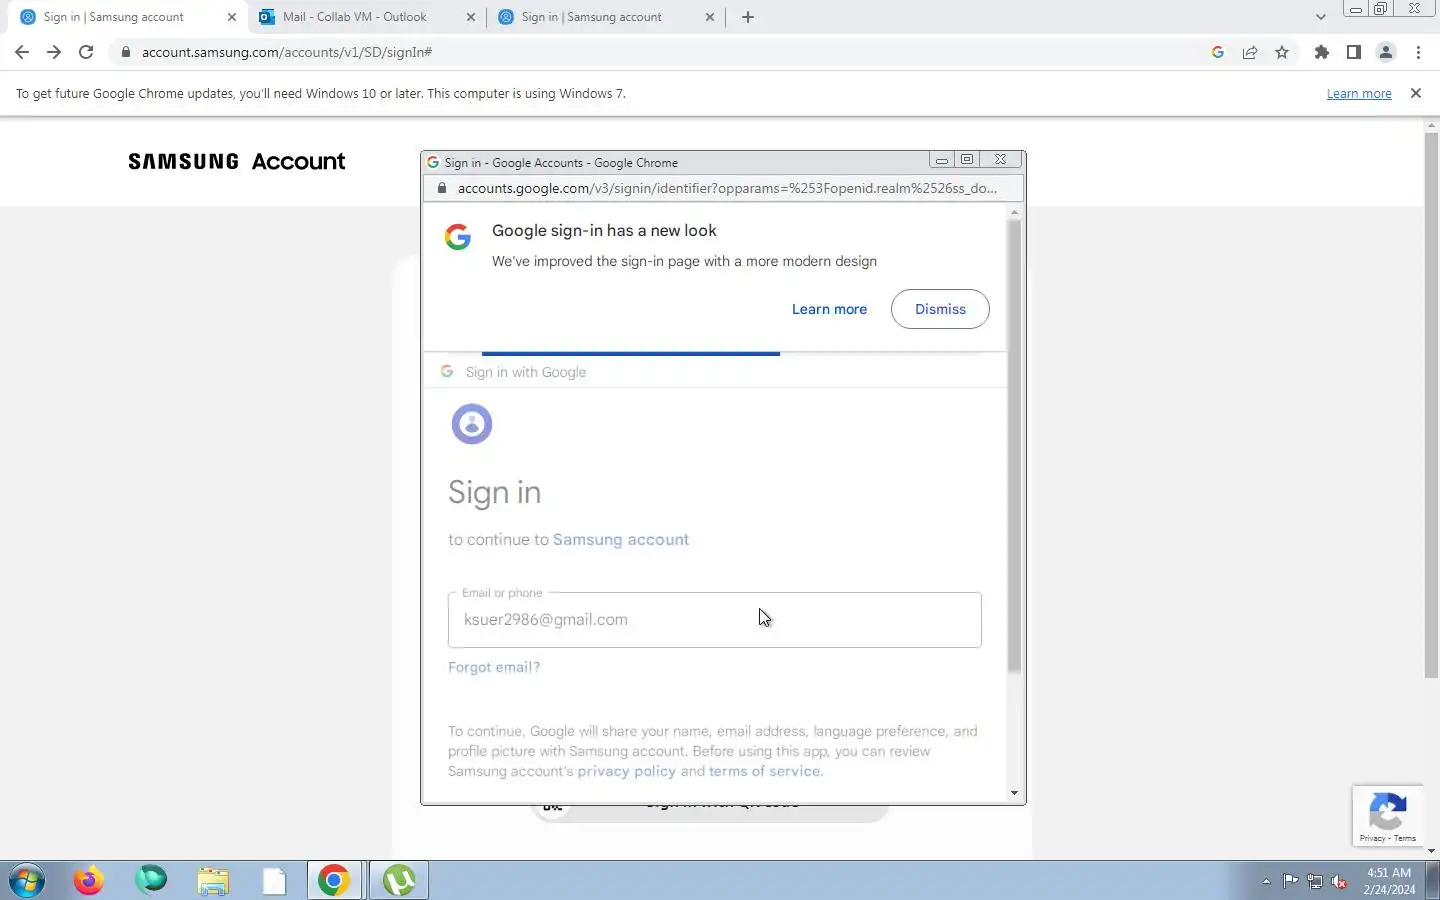Screen dimensions: 1440x900
Task: Dismiss the Chrome update notice with the X
Action: (1415, 93)
